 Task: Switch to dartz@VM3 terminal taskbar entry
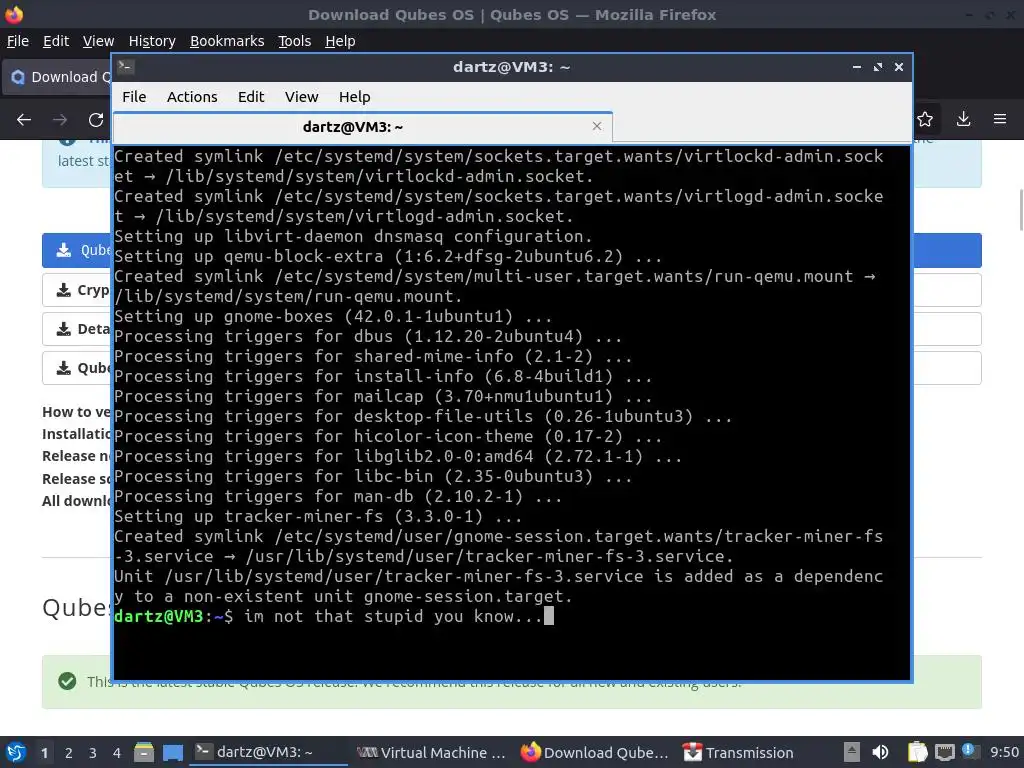tap(268, 752)
